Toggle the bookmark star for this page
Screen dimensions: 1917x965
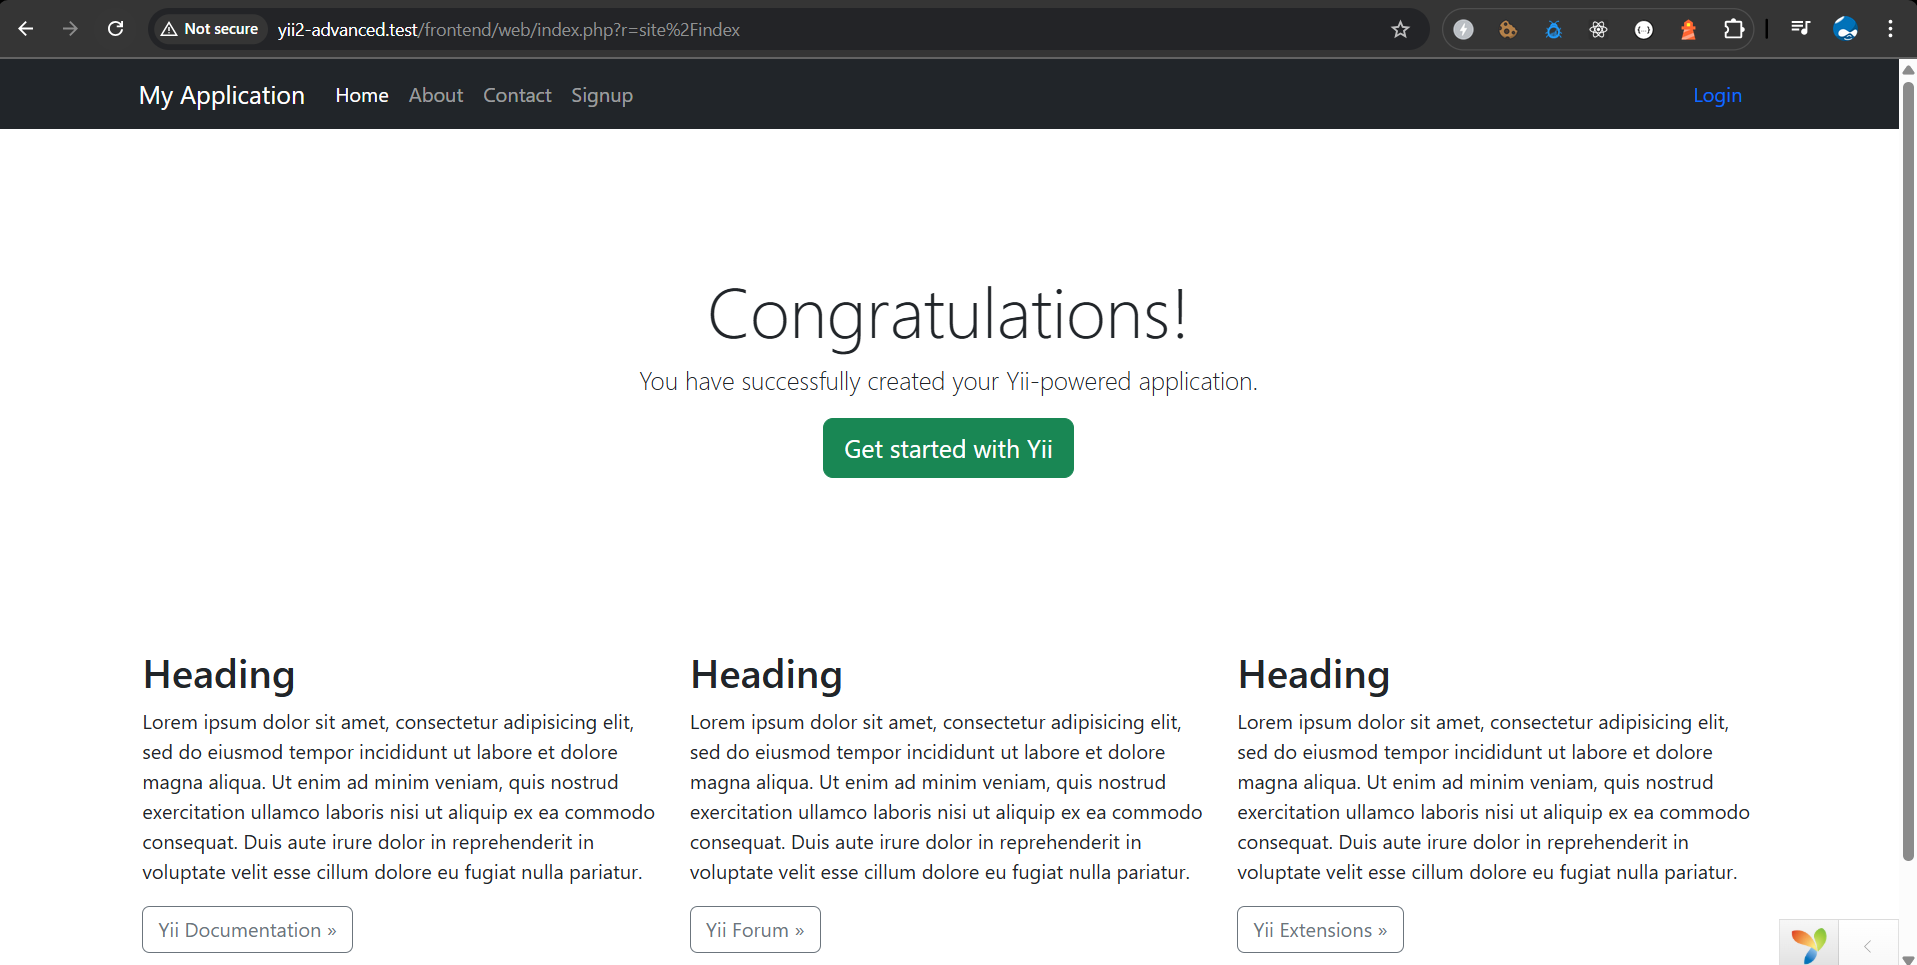(x=1400, y=29)
